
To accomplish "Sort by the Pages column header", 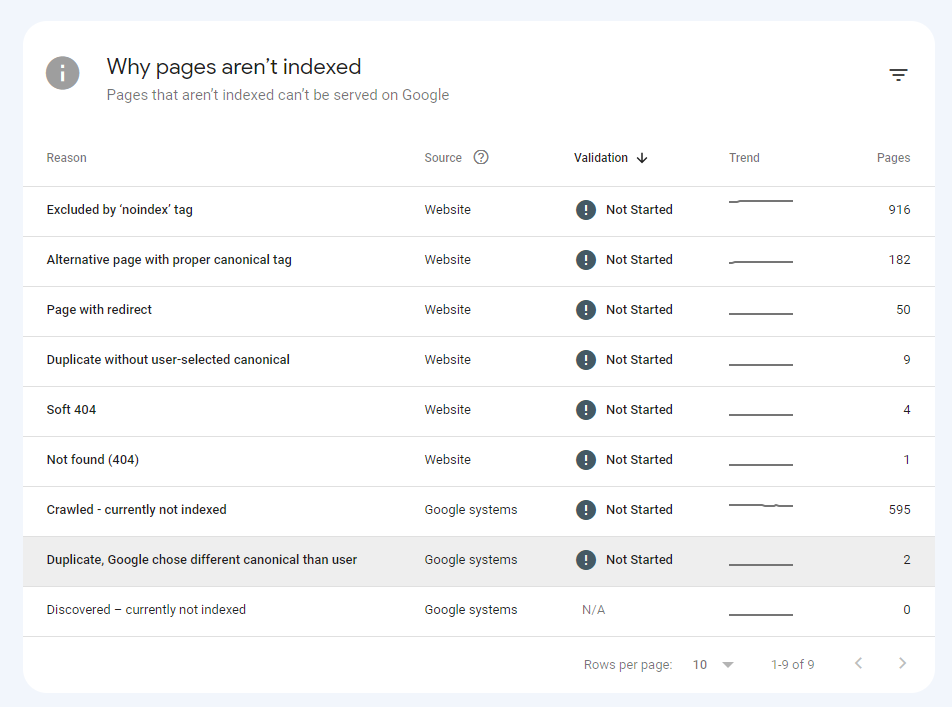I will [x=893, y=158].
